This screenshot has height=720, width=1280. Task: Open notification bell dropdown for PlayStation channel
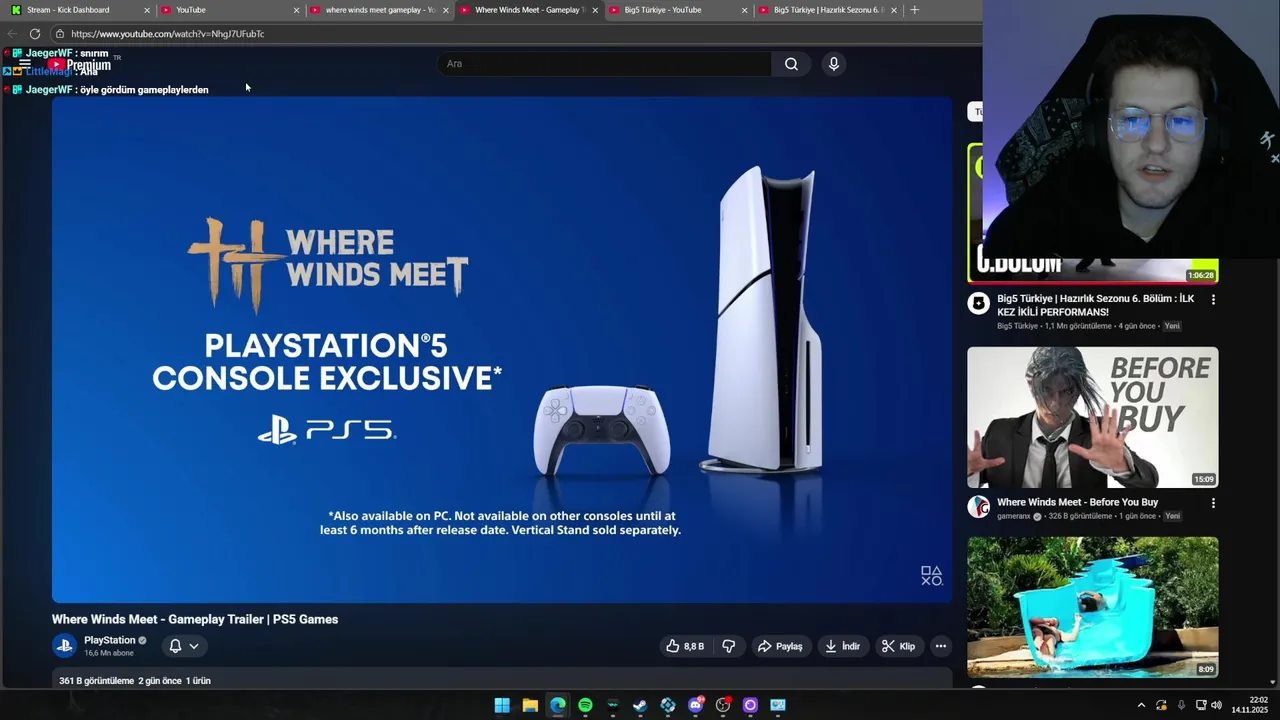184,646
